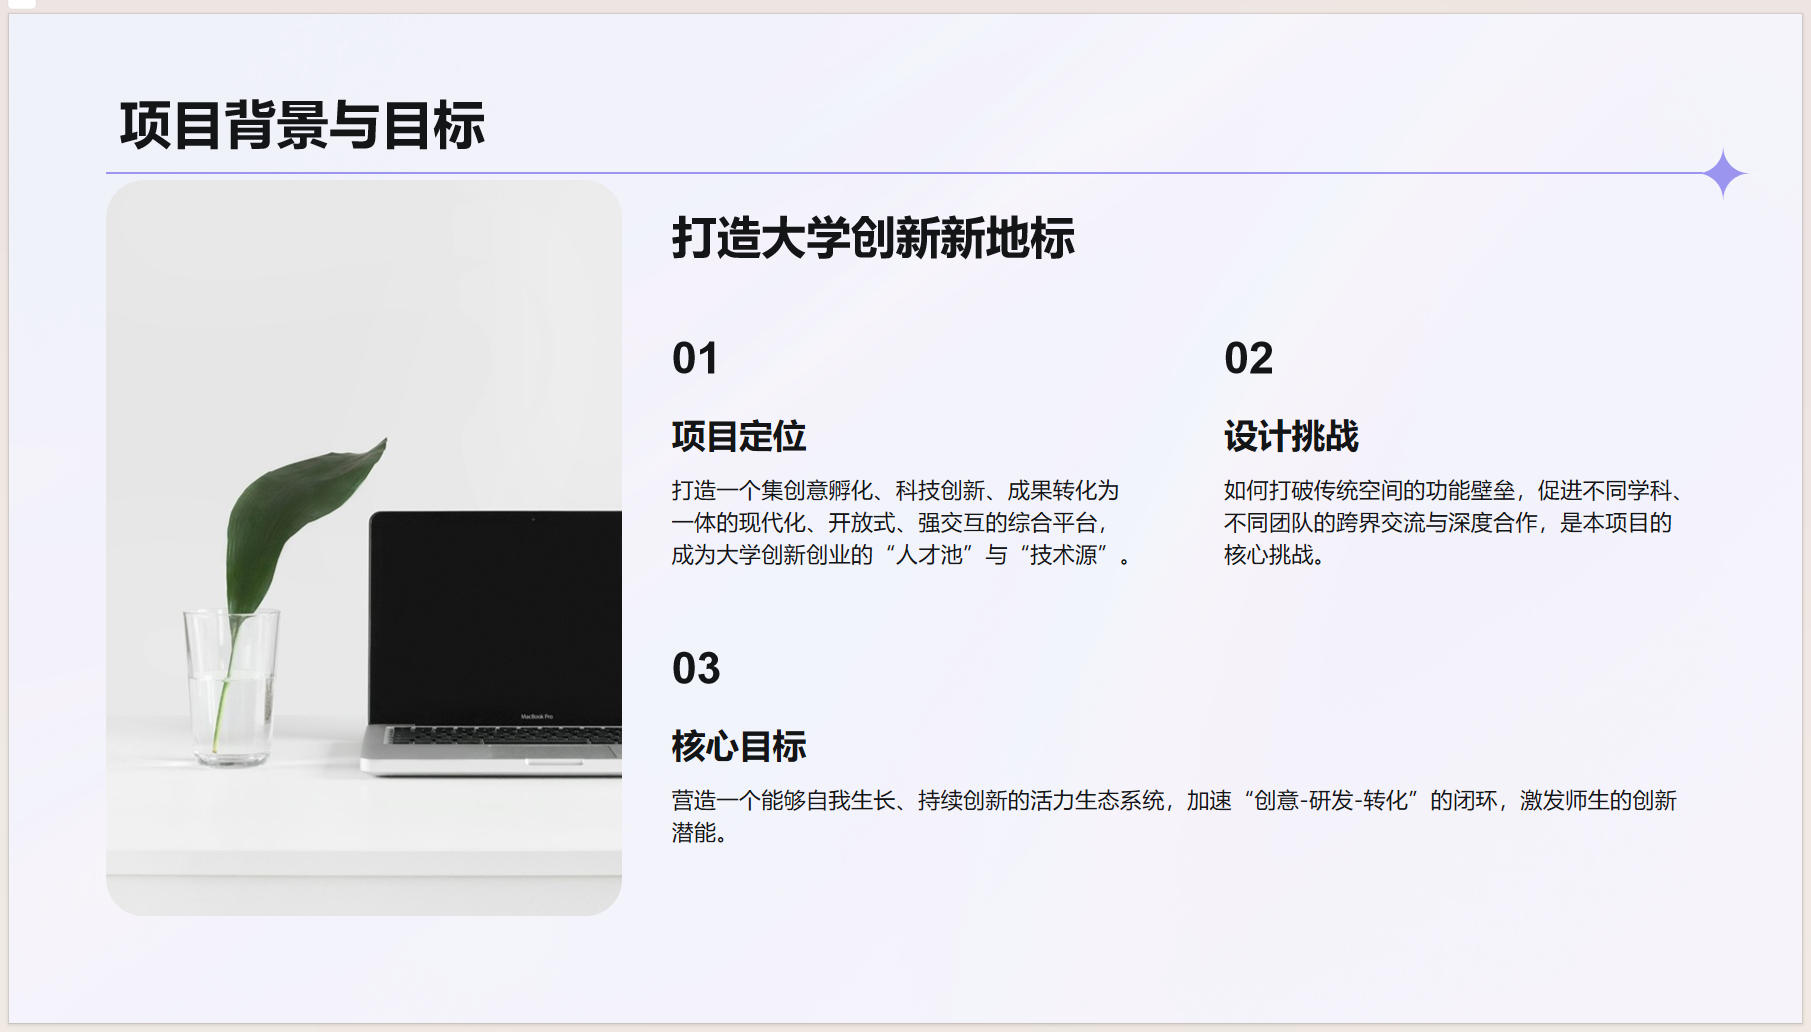This screenshot has width=1811, height=1032.
Task: Click the number 01
Action: click(x=695, y=358)
